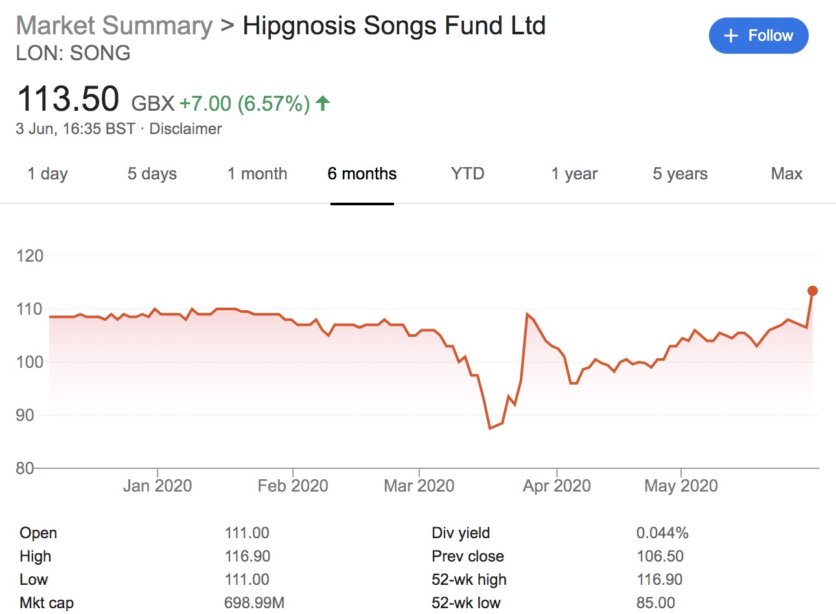
Task: Switch to the 1 year tab
Action: (x=574, y=174)
